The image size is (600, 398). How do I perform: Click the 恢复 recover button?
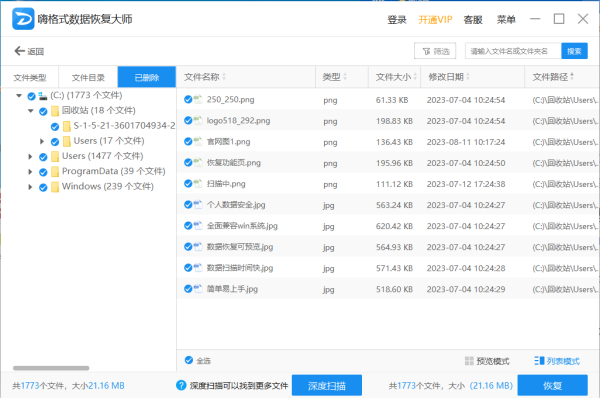pyautogui.click(x=553, y=385)
